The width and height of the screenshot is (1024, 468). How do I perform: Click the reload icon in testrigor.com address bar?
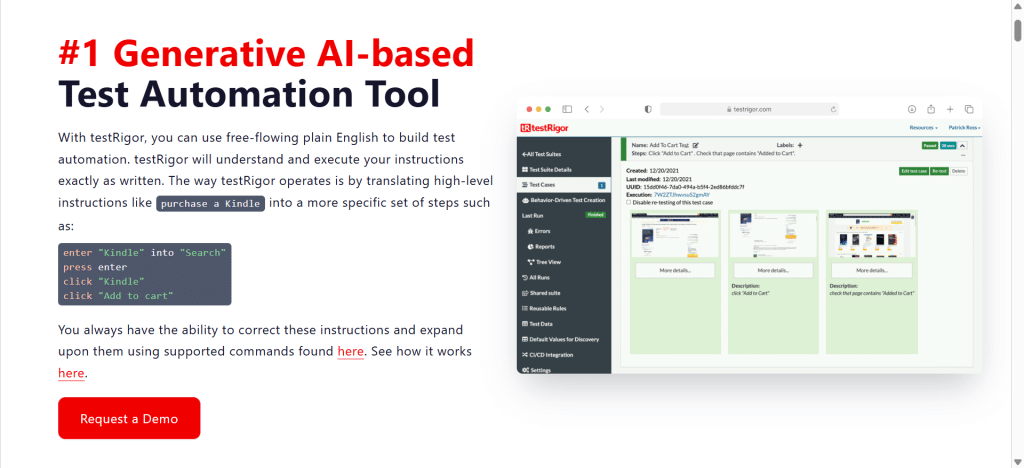tap(833, 110)
